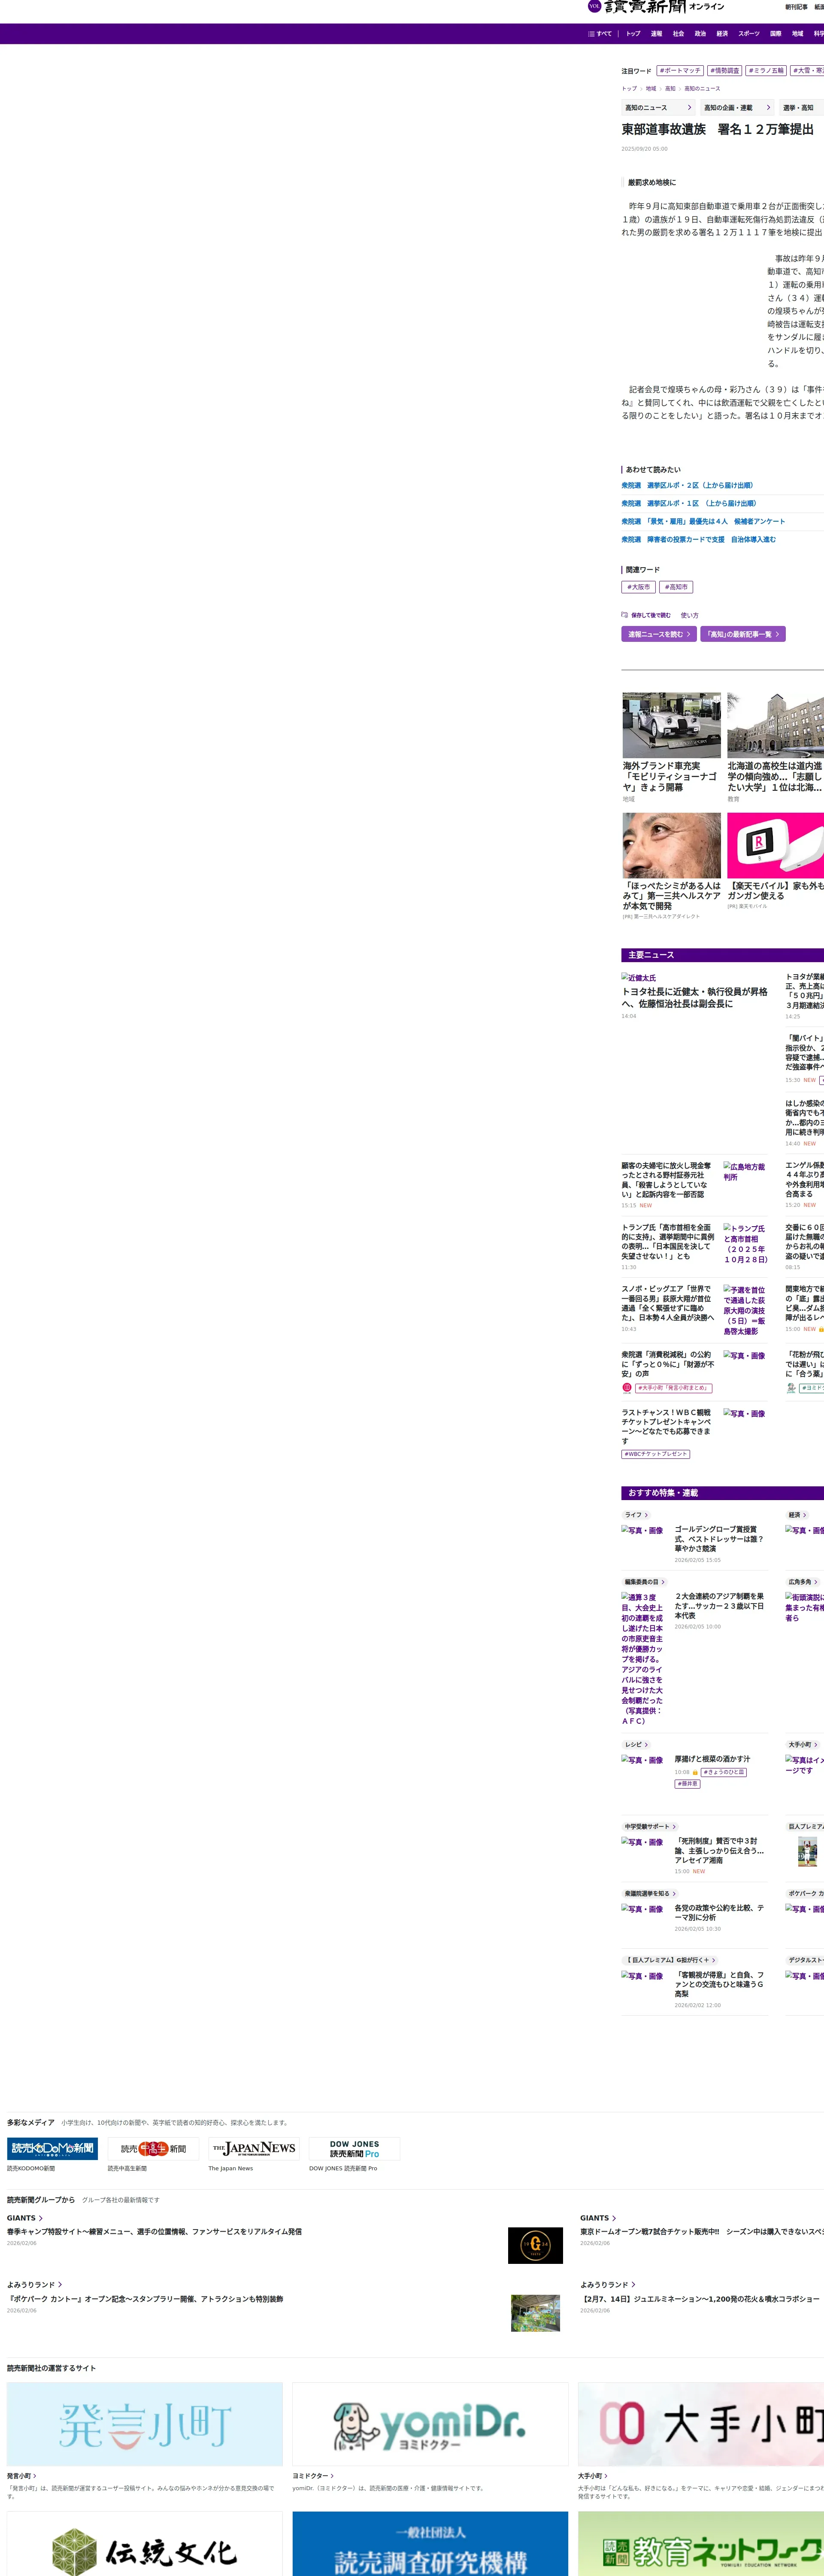Open the 第一三共ヘルスケア man's face ad thumbnail
This screenshot has height=2576, width=824.
[672, 845]
